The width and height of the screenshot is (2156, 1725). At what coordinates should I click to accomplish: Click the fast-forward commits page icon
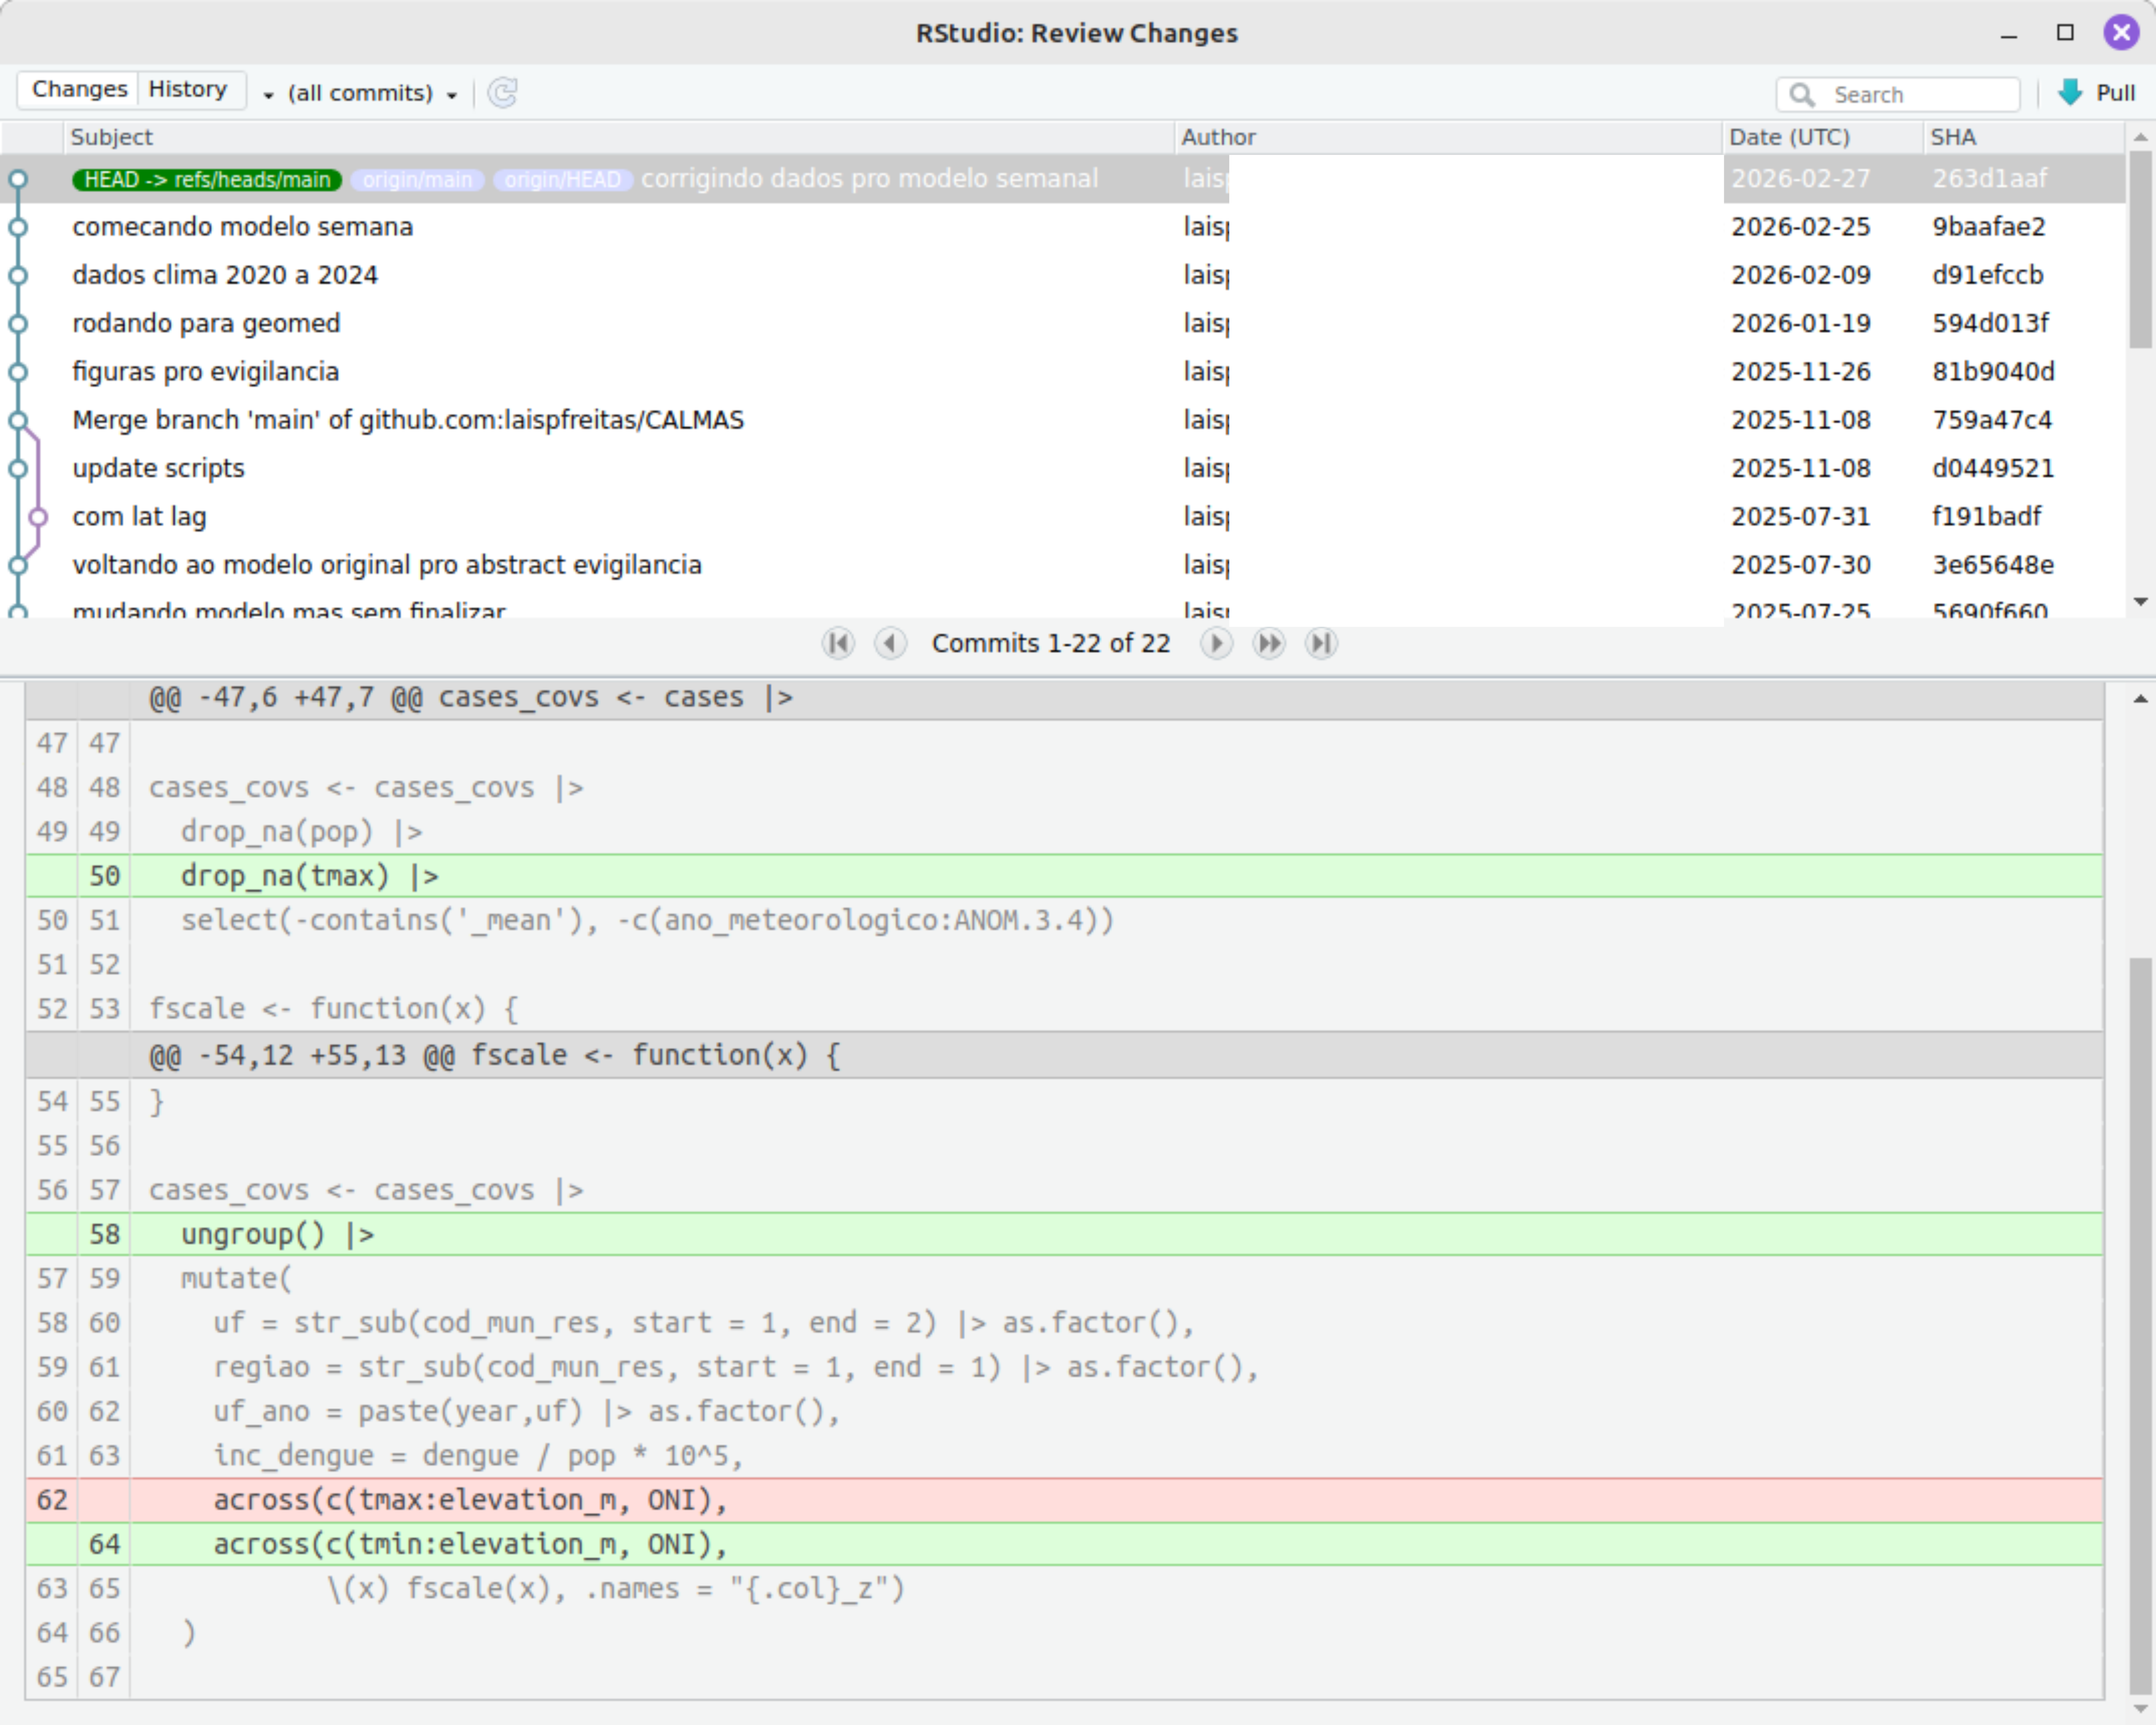[x=1269, y=643]
